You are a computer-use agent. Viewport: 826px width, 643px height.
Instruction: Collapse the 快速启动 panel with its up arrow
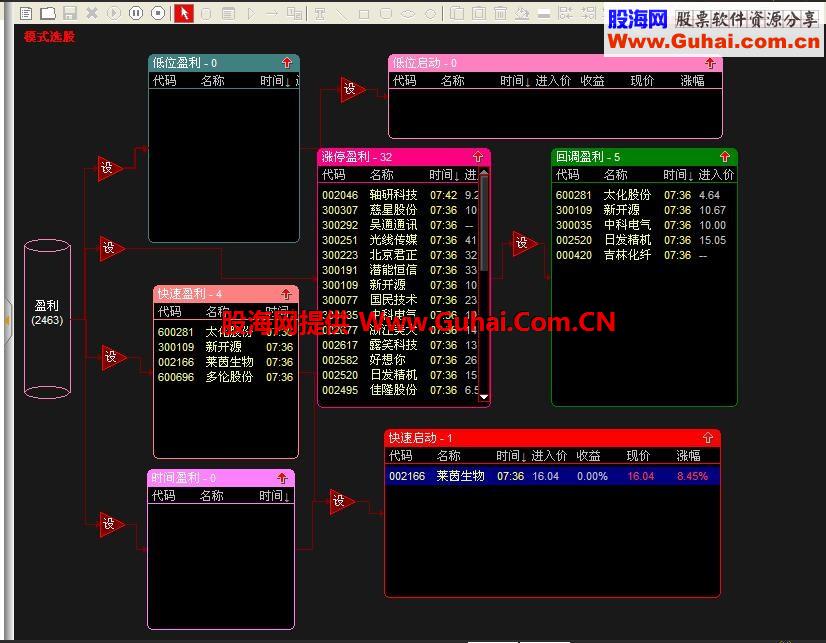coord(707,438)
